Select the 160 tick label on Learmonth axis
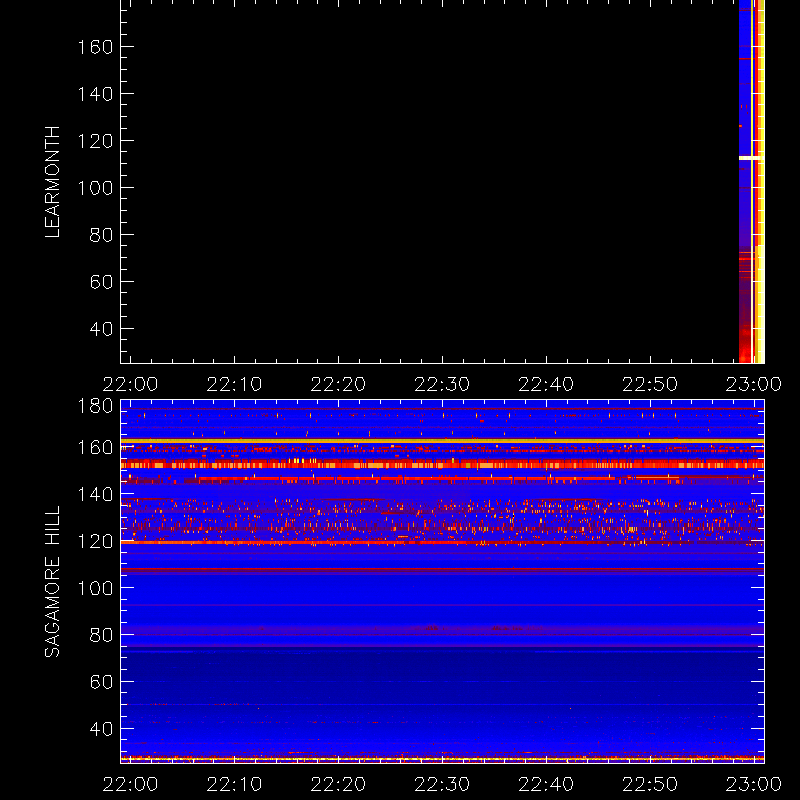 click(95, 47)
